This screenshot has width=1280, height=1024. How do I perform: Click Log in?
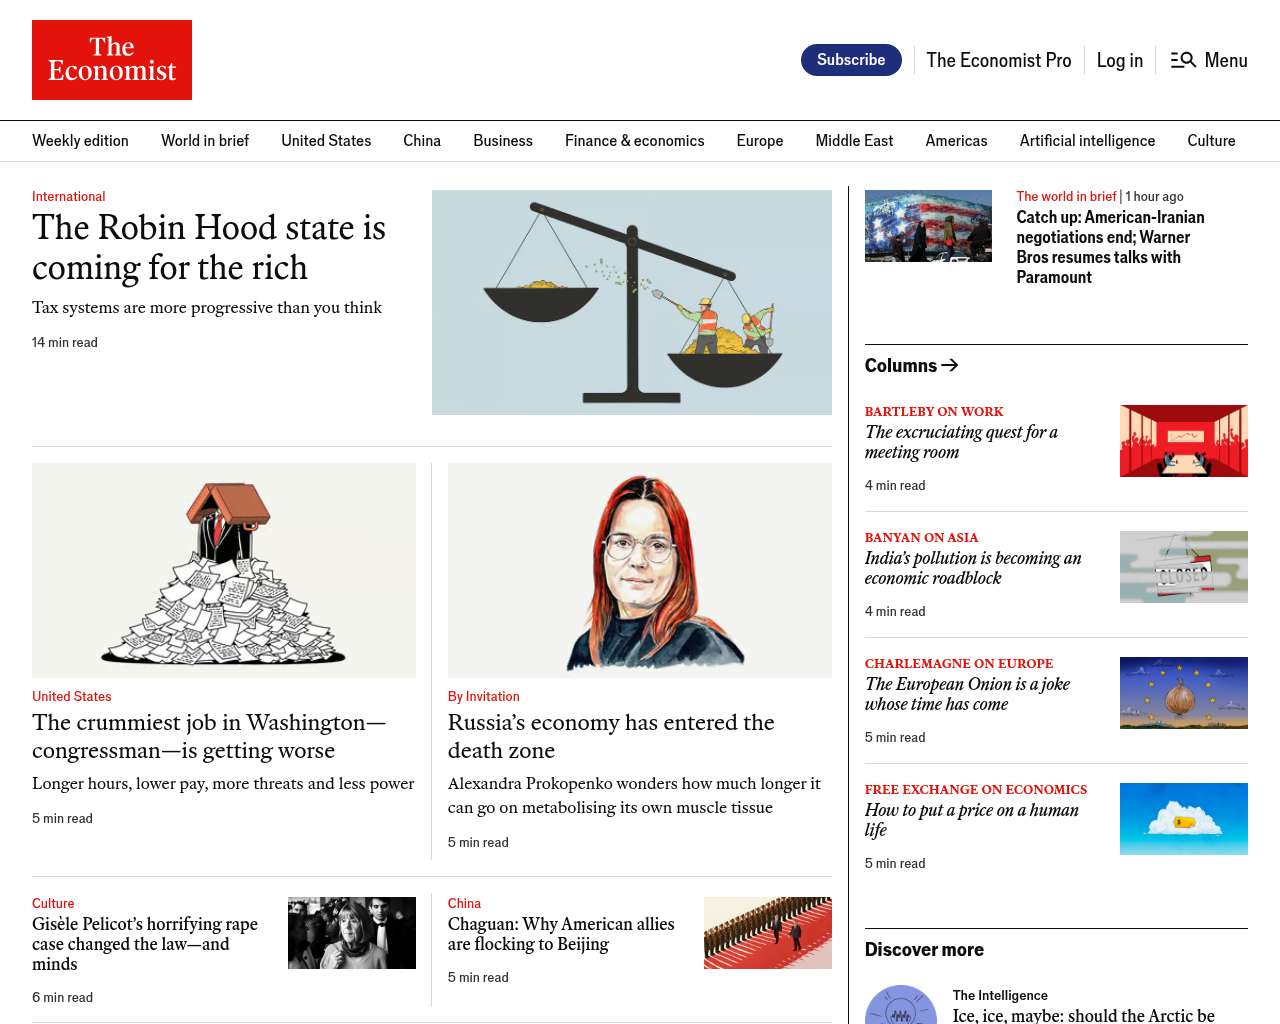tap(1119, 60)
